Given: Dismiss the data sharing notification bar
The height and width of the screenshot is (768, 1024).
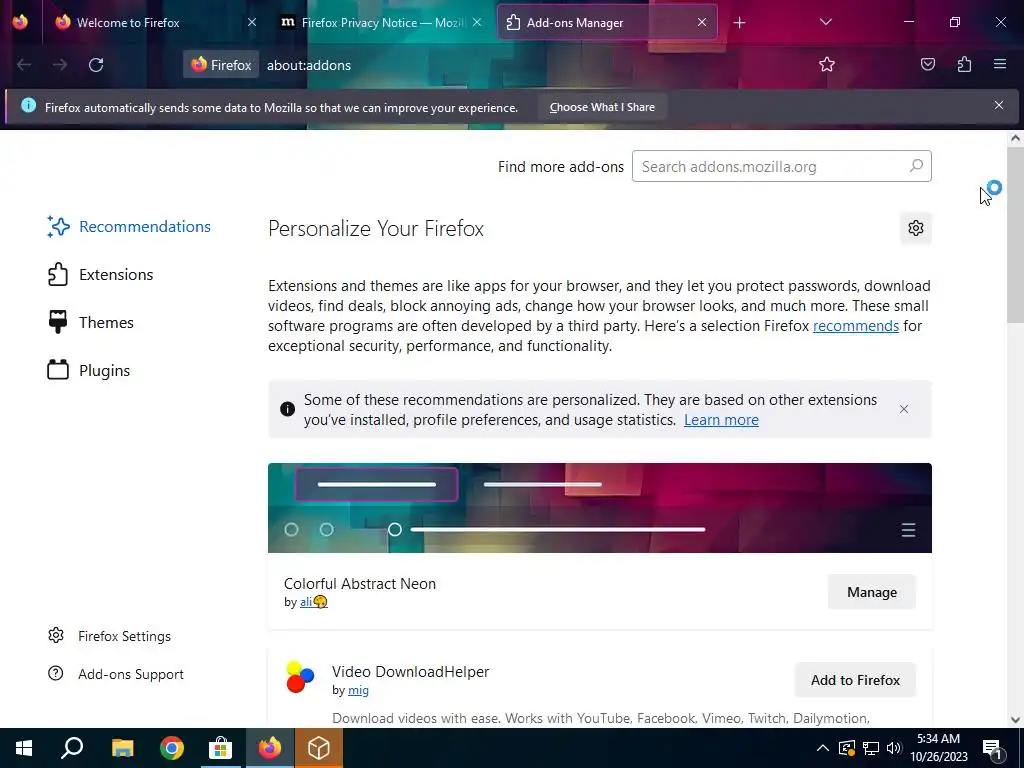Looking at the screenshot, I should [x=999, y=105].
